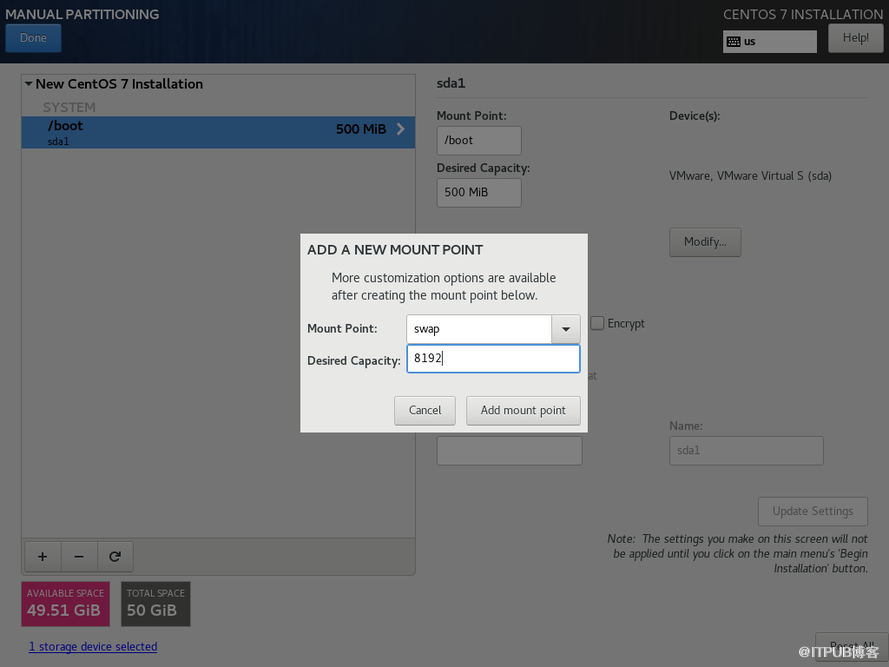The image size is (889, 667).
Task: Click the sda1 Mount Point /boot field
Action: coord(478,141)
